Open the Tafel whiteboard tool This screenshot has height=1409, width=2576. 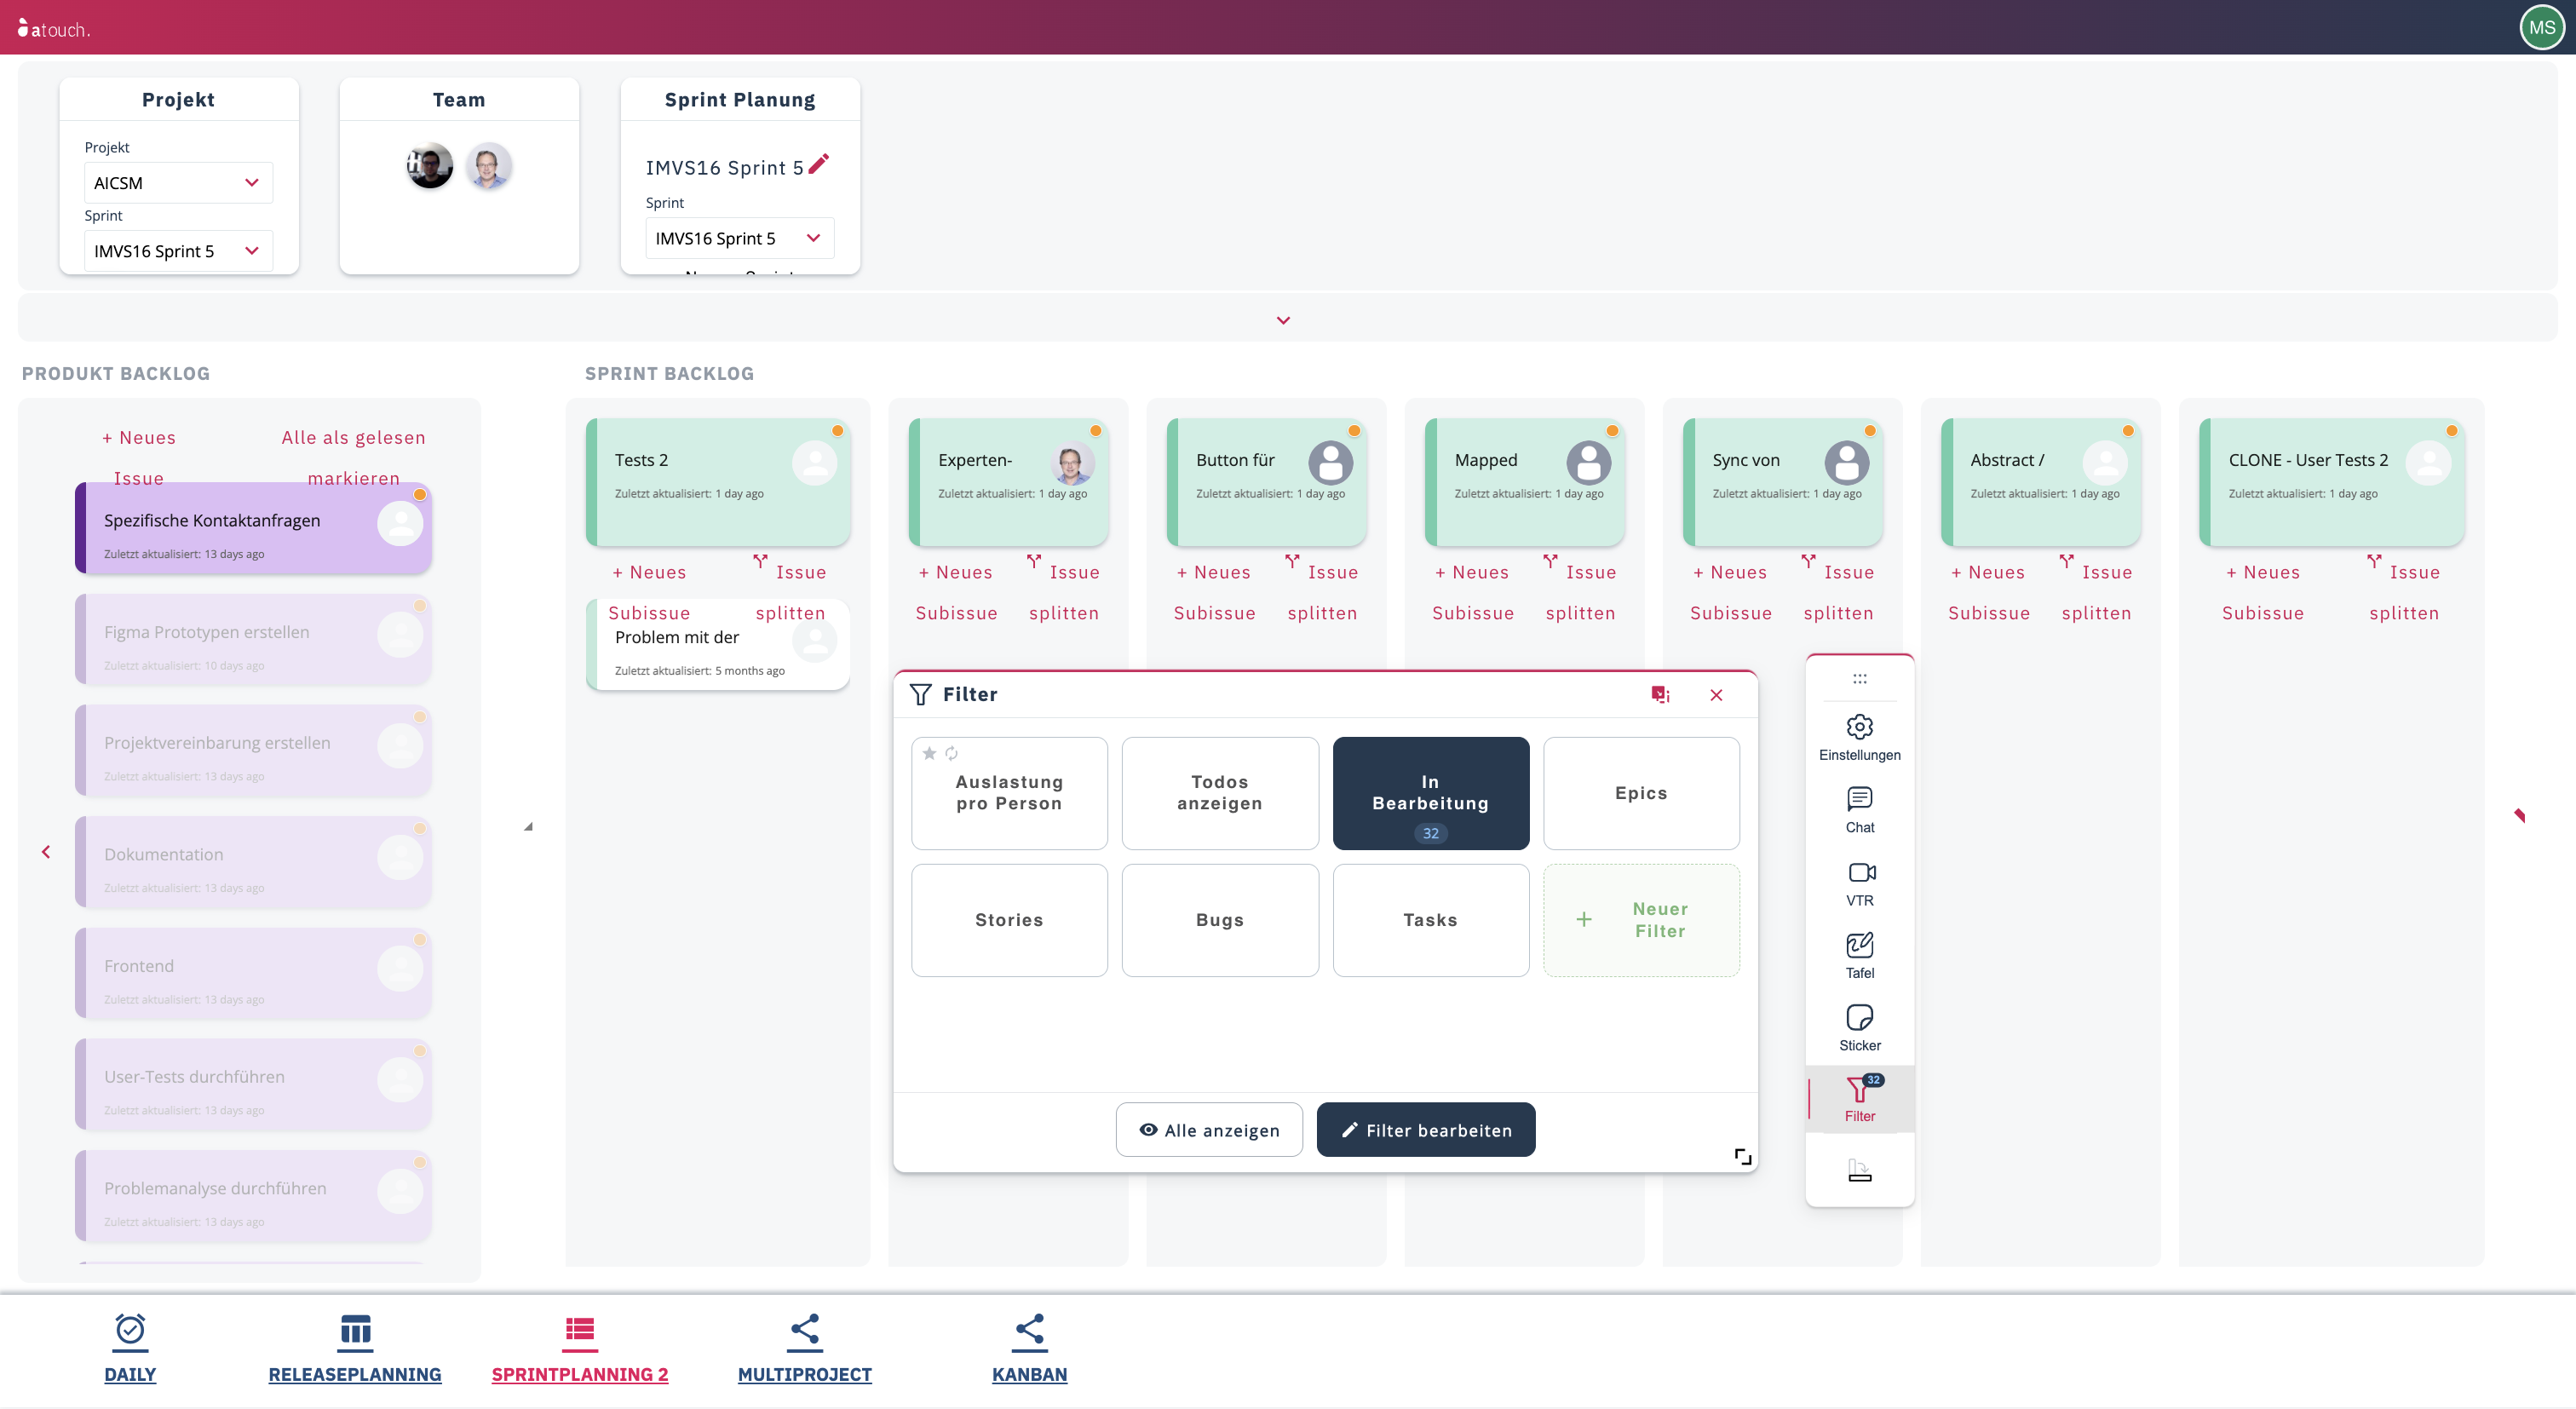click(1859, 956)
